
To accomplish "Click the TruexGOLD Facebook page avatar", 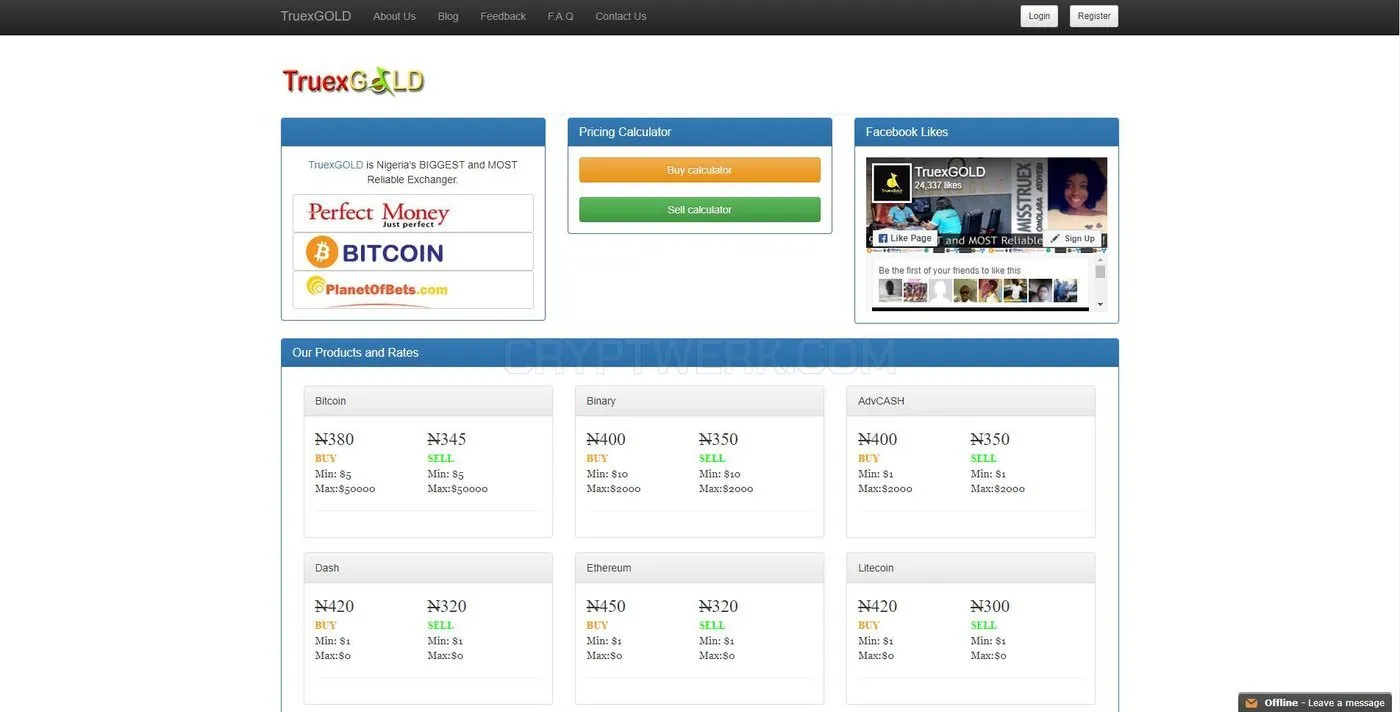I will point(892,183).
